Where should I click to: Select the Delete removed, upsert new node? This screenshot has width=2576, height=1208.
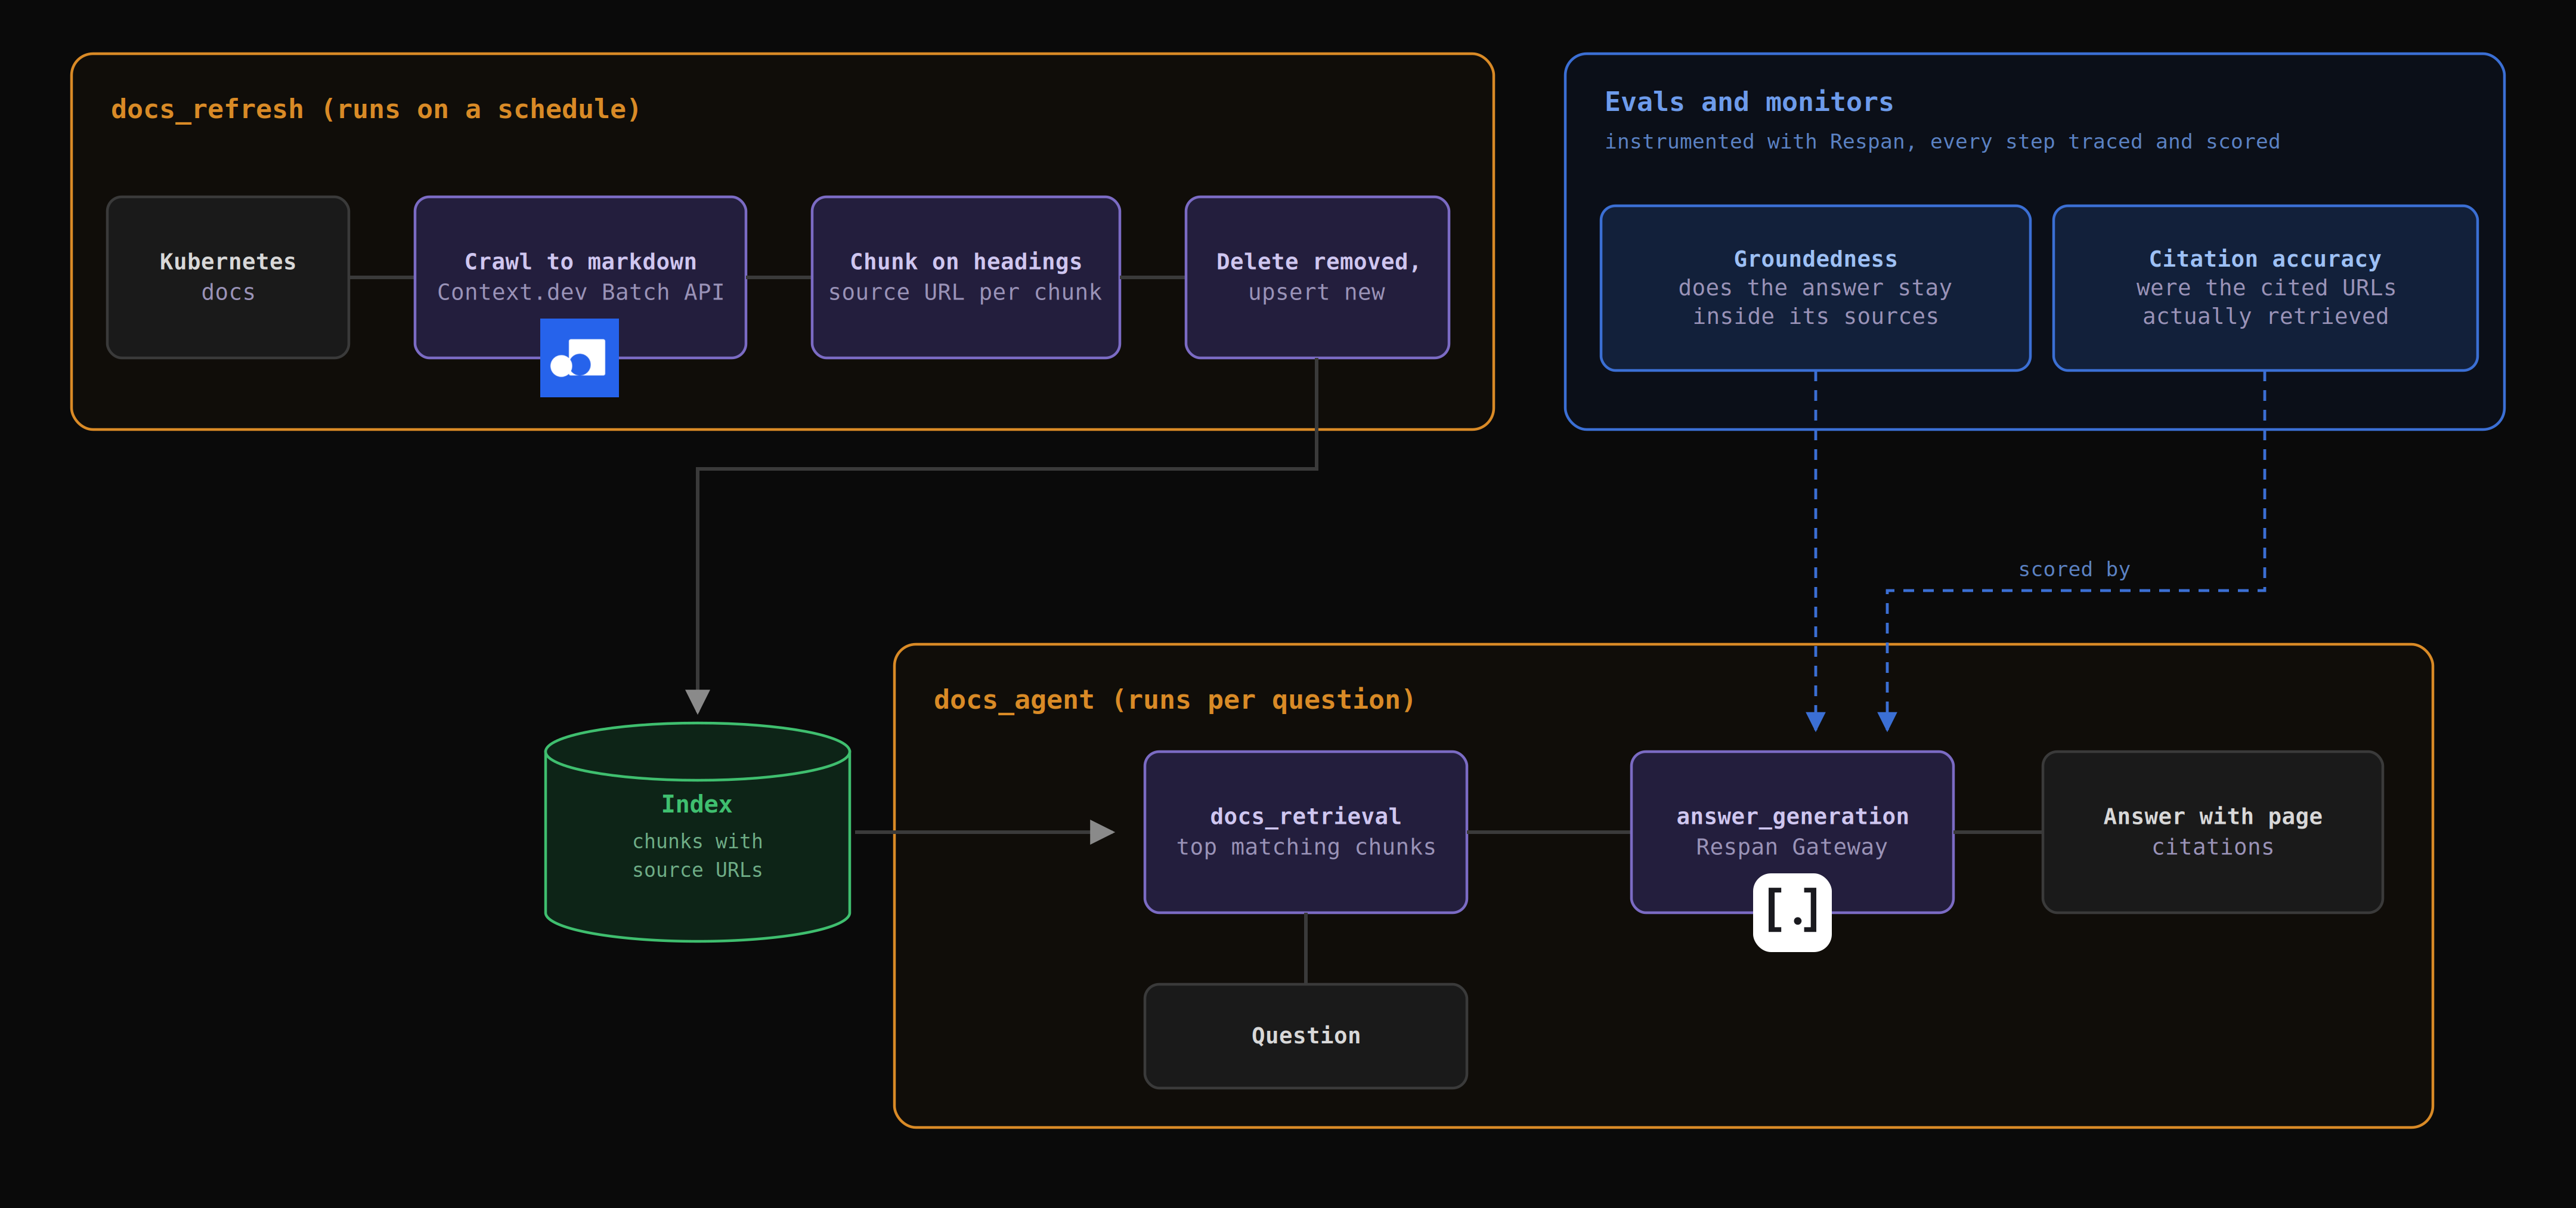[1317, 277]
